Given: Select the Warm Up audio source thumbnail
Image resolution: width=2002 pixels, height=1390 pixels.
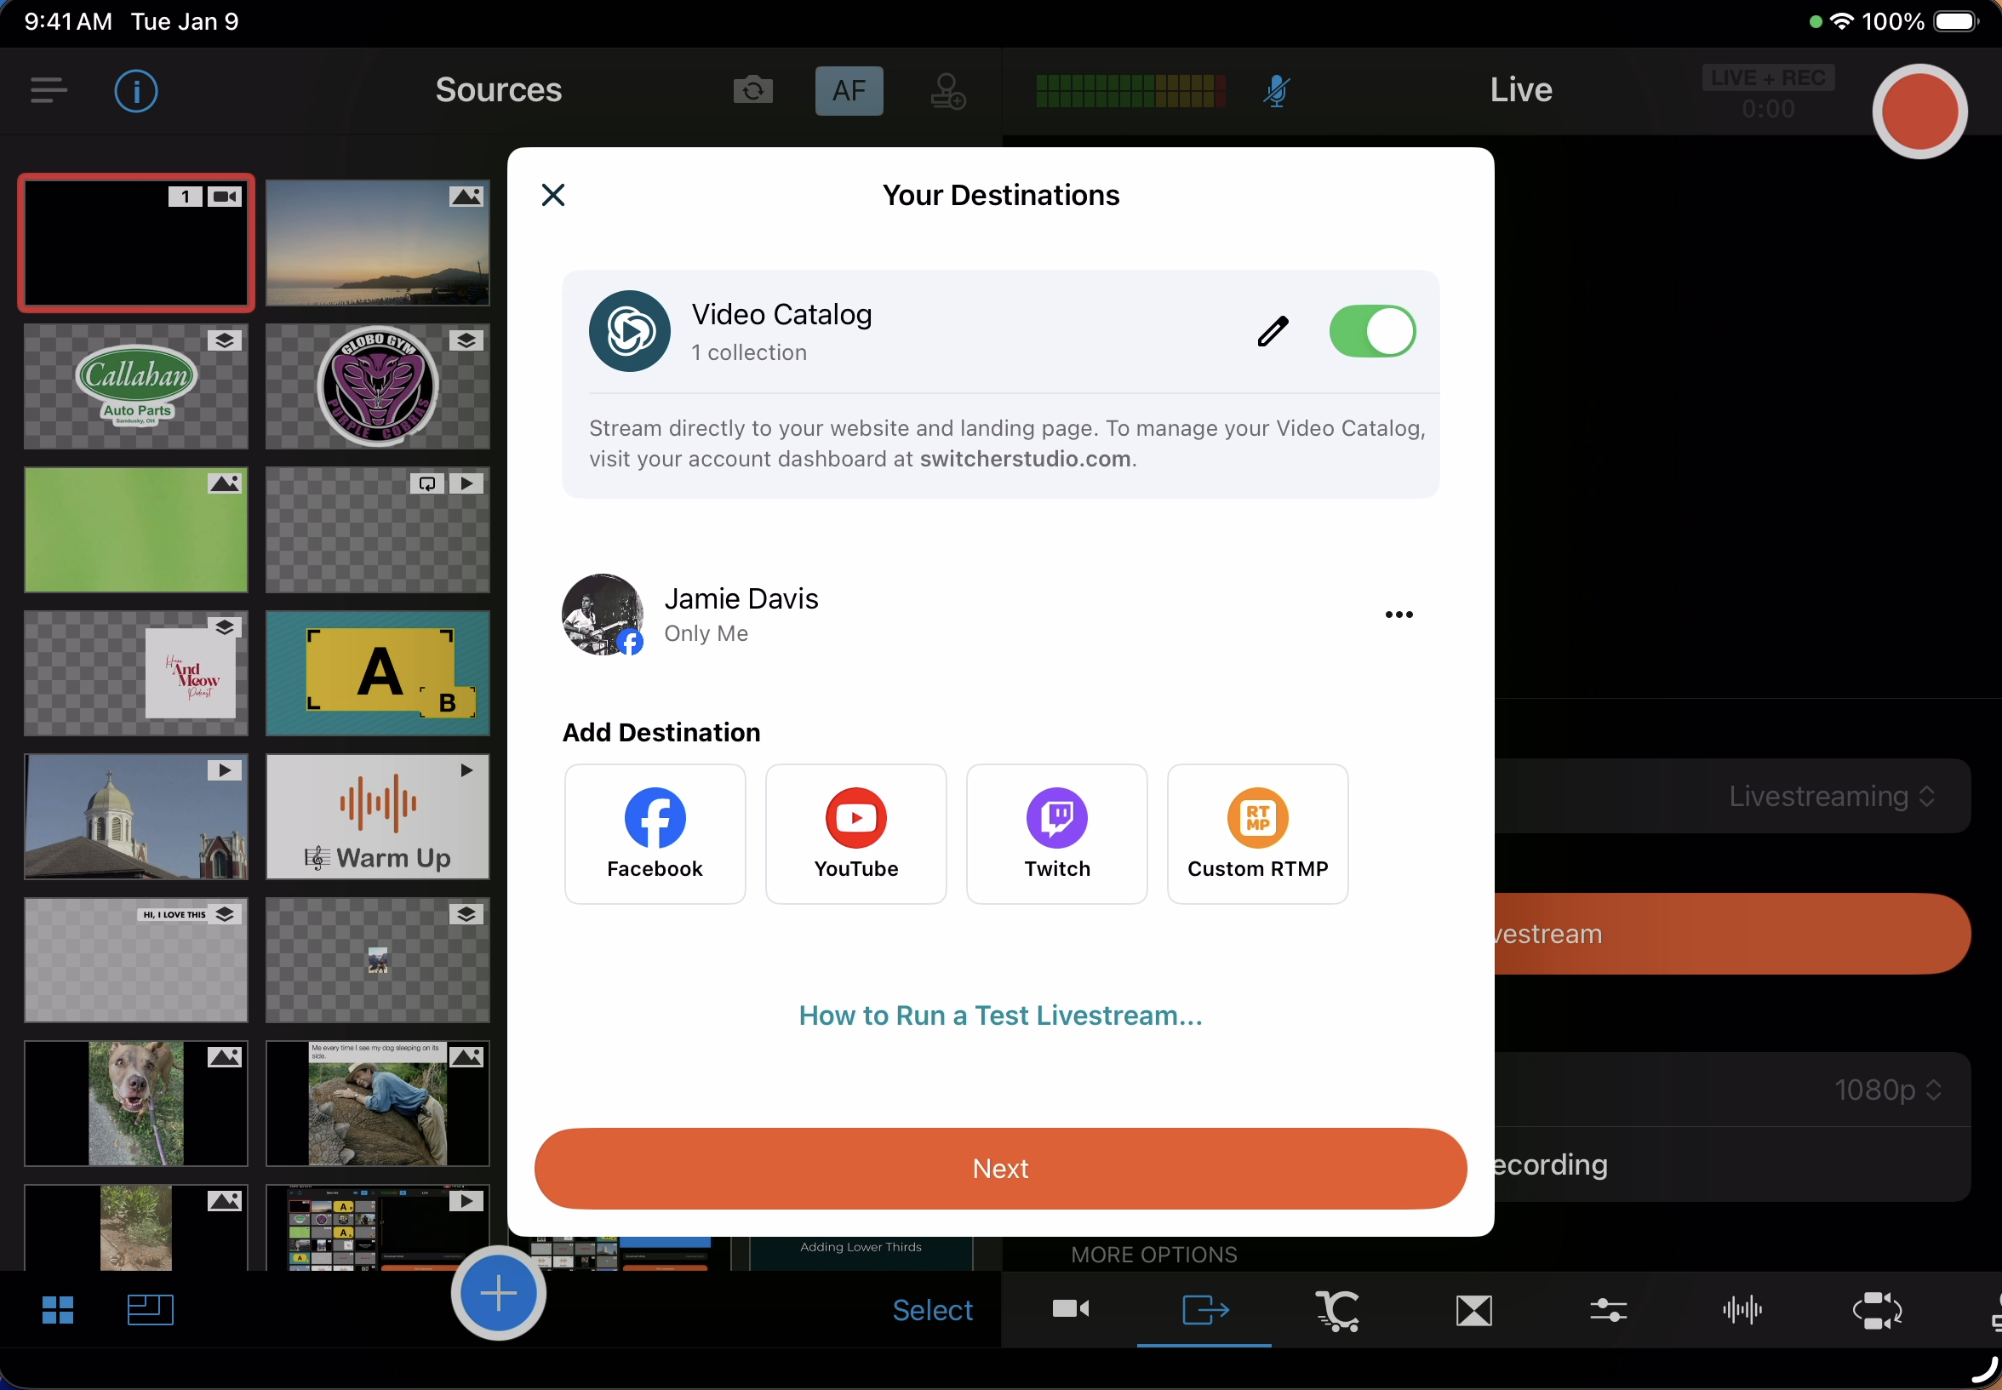Looking at the screenshot, I should pyautogui.click(x=377, y=817).
